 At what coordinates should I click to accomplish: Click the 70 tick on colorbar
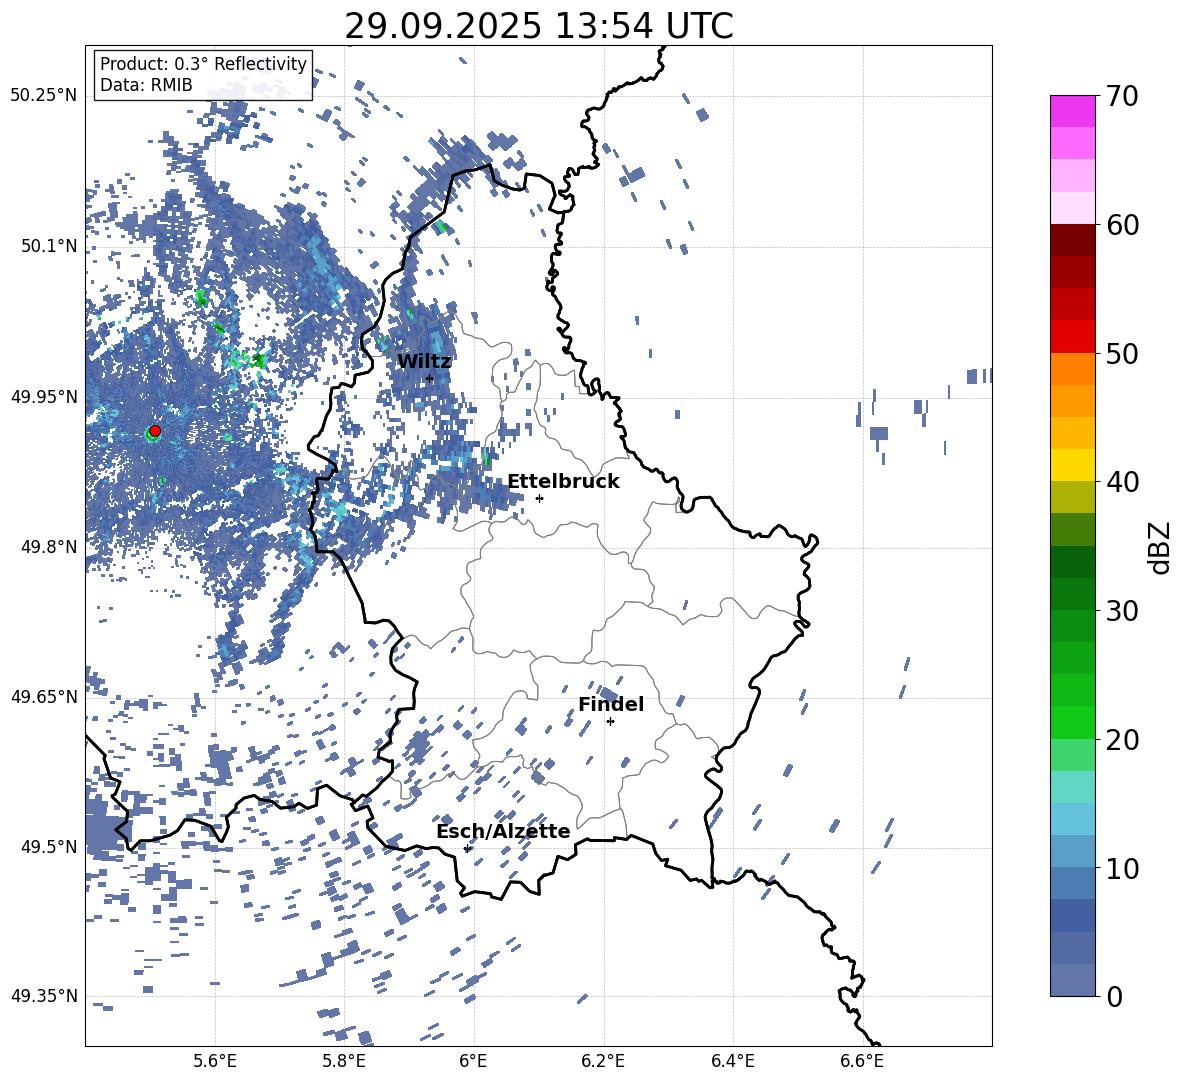1121,96
